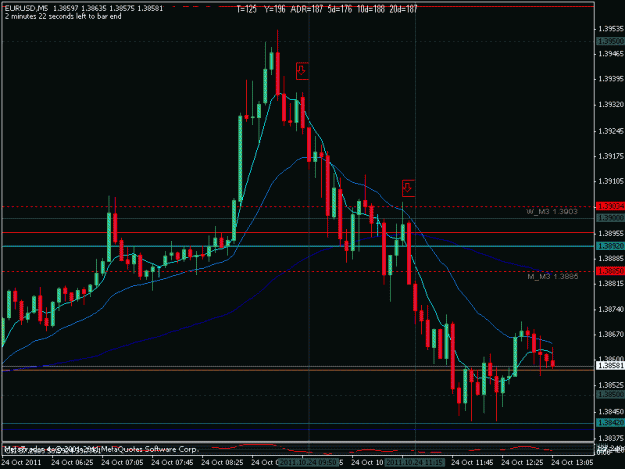Click the 1.39105 price scale value
Image resolution: width=625 pixels, height=469 pixels.
click(611, 182)
